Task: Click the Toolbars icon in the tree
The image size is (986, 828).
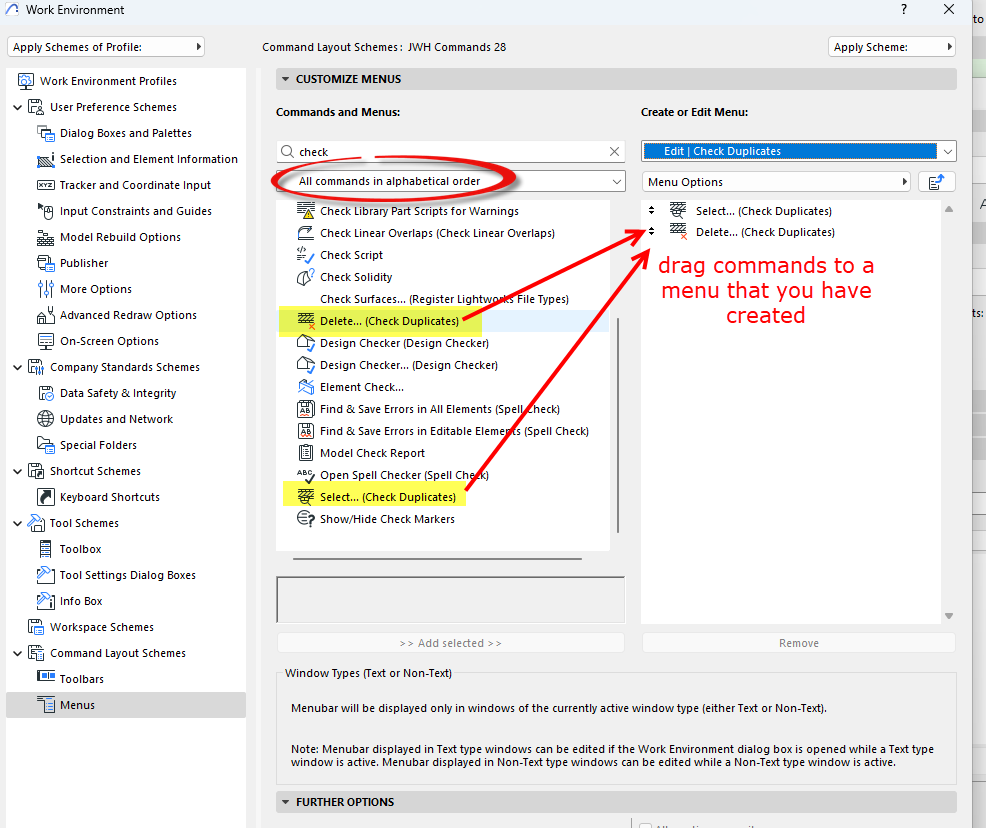Action: (46, 676)
